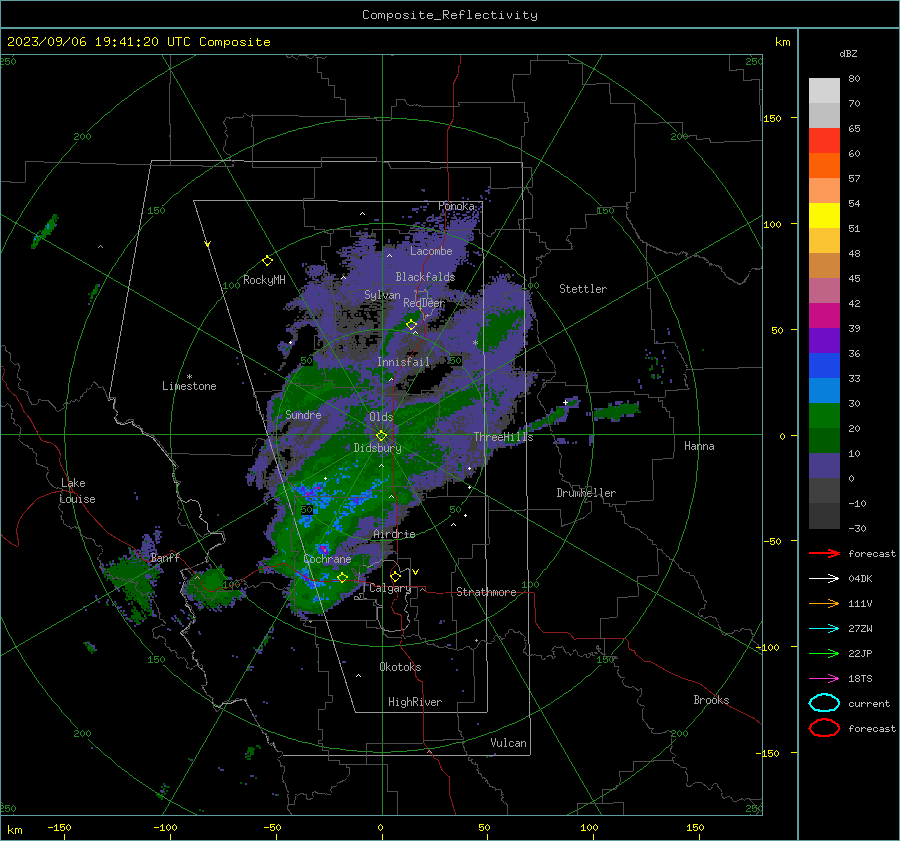Click the red 'forecast' ellipse in legend
Image resolution: width=900 pixels, height=841 pixels.
click(x=824, y=728)
